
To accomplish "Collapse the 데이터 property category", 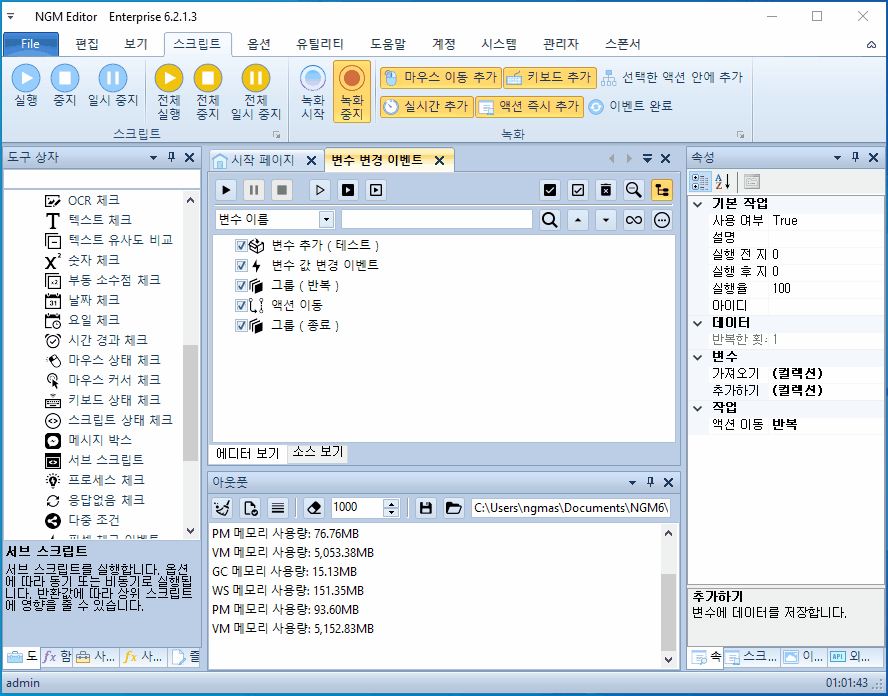I will 698,323.
